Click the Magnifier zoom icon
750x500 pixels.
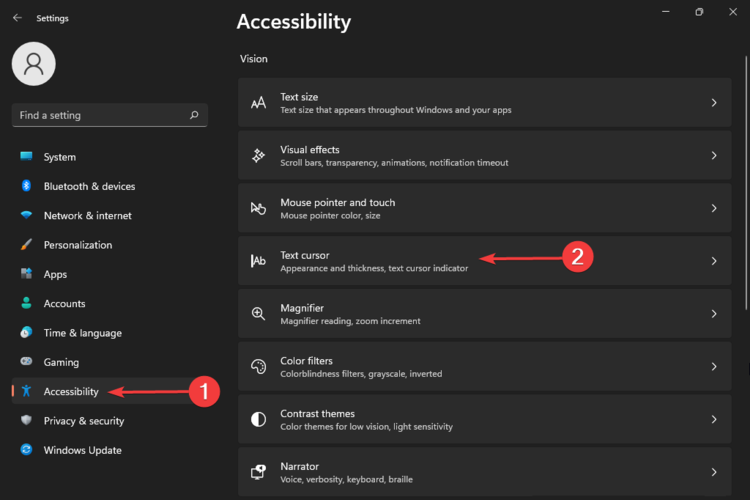pyautogui.click(x=258, y=314)
